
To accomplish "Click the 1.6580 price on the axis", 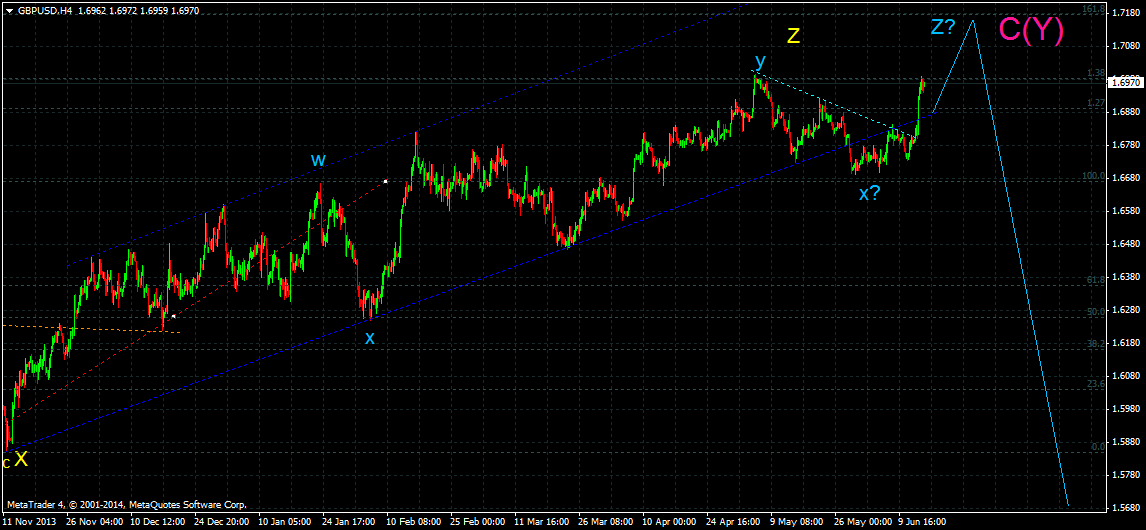I will (1126, 211).
